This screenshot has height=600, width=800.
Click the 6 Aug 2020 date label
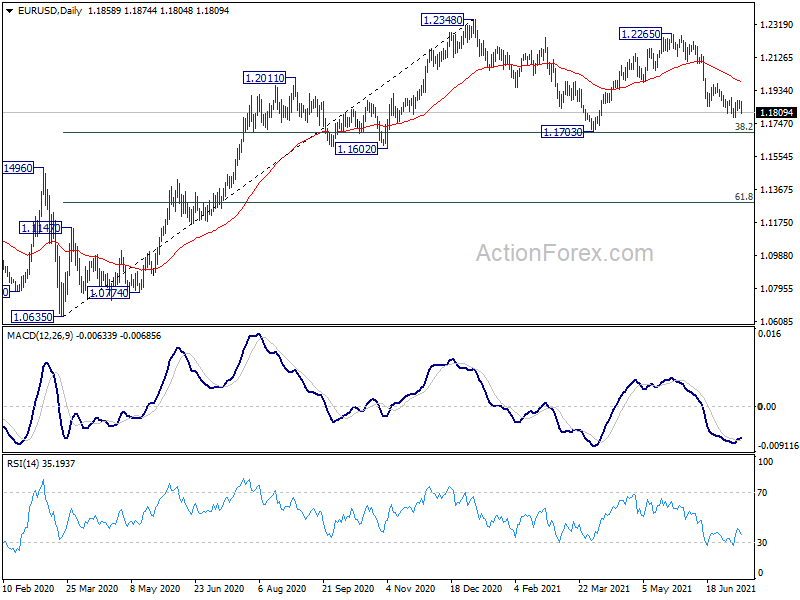tap(282, 589)
